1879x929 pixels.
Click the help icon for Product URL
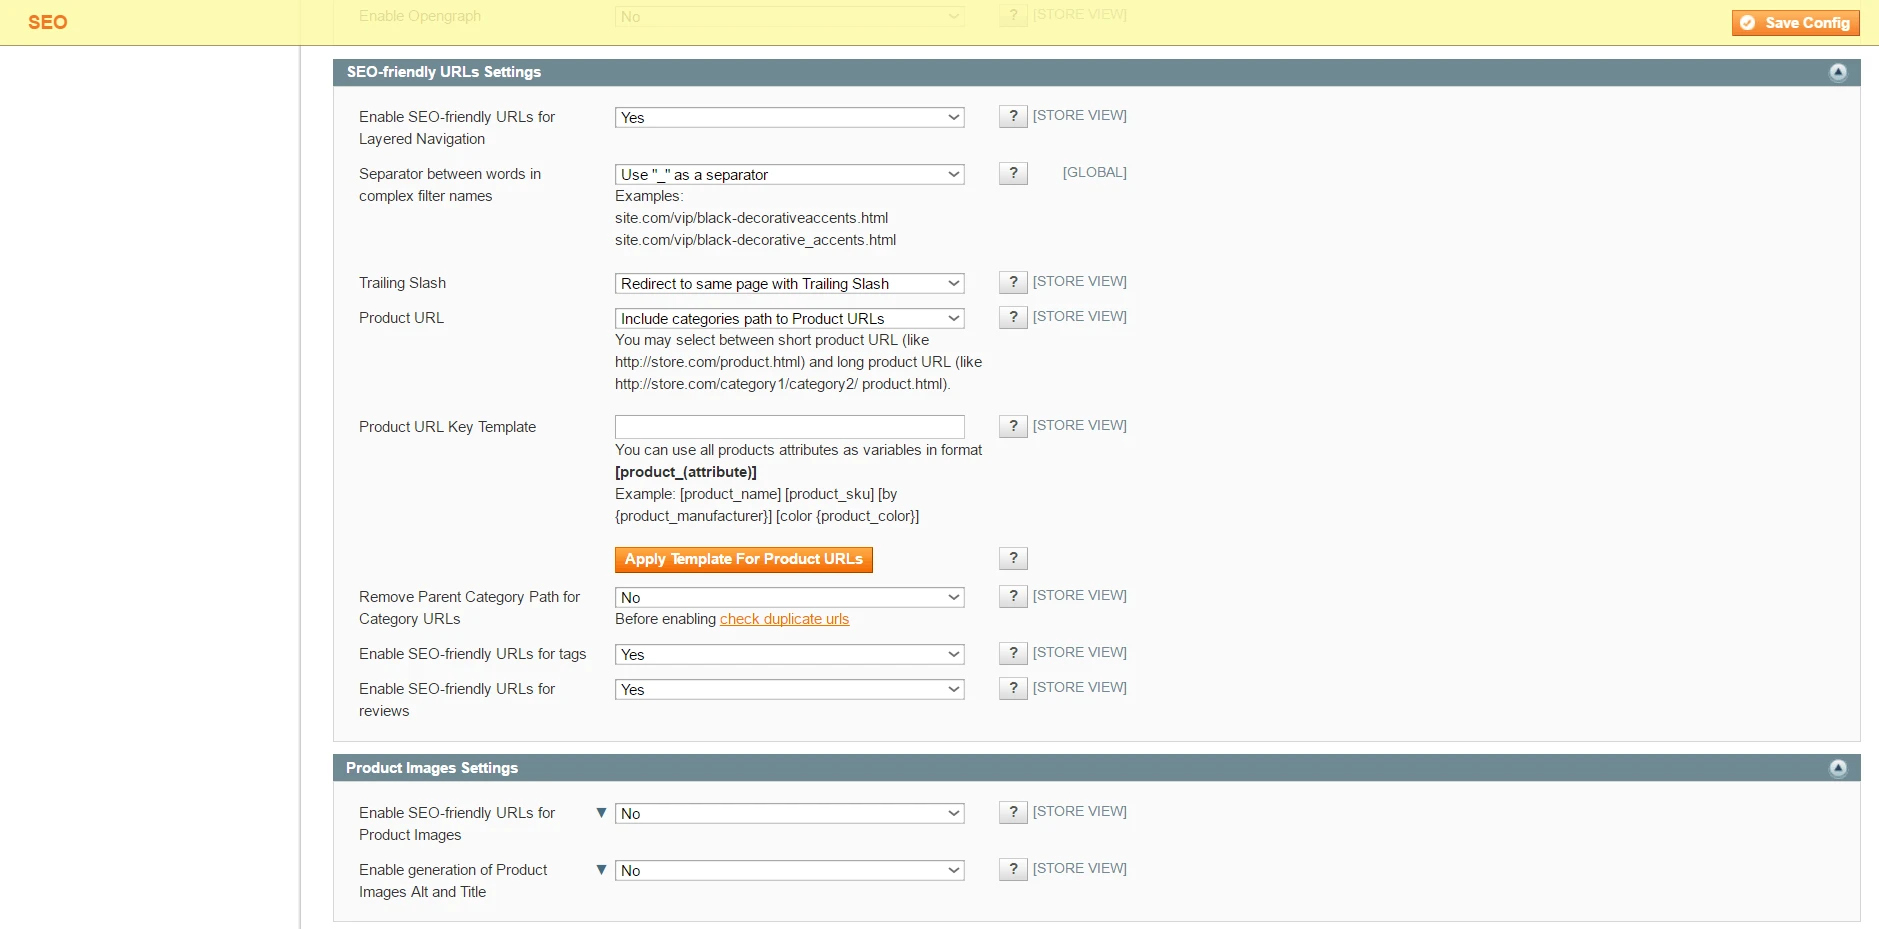pos(1012,317)
